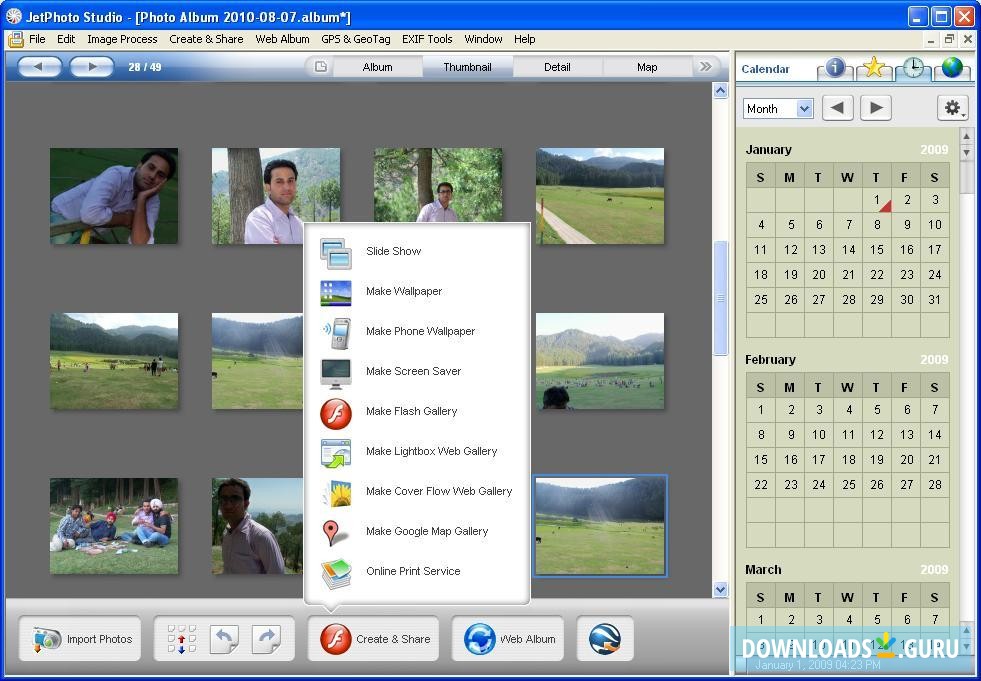Open the calendar settings gear dropdown

pyautogui.click(x=952, y=108)
